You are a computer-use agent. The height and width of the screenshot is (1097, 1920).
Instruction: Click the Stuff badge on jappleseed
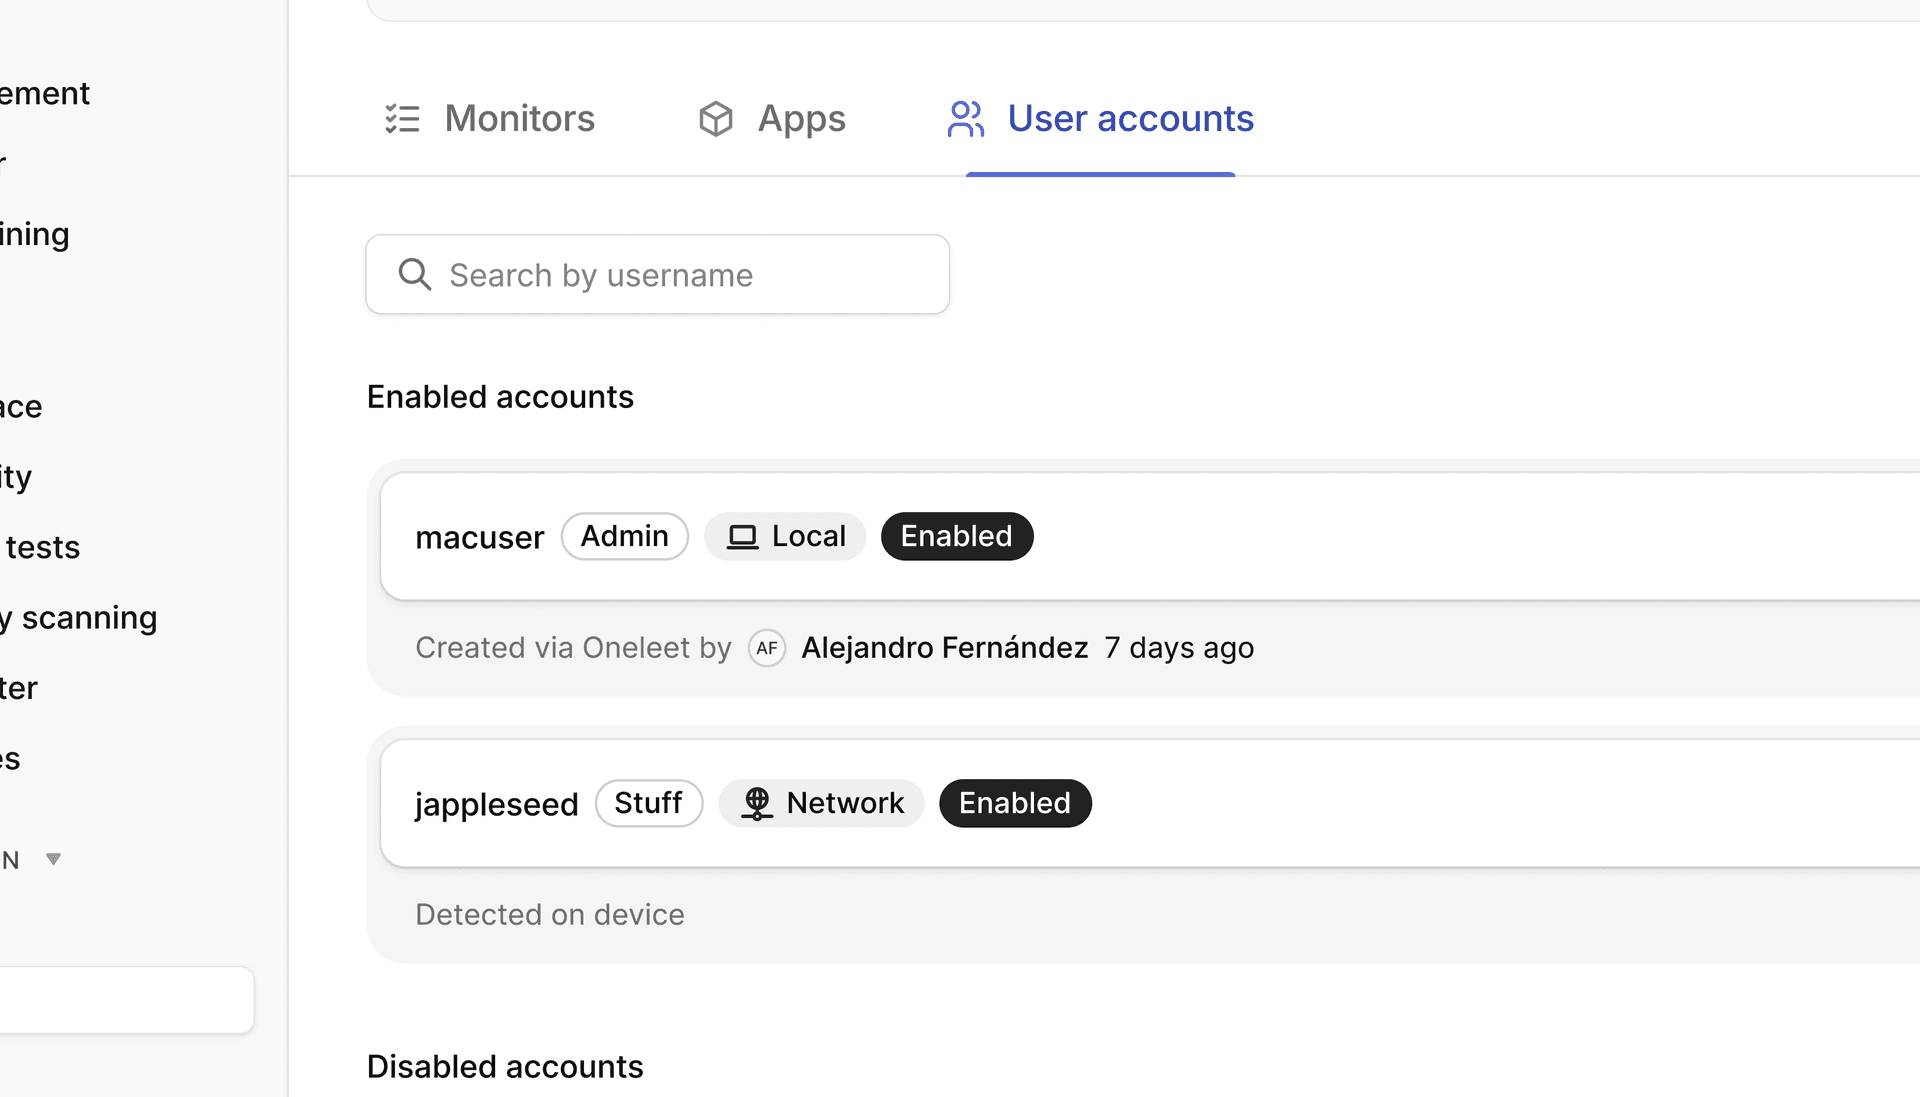click(x=648, y=802)
